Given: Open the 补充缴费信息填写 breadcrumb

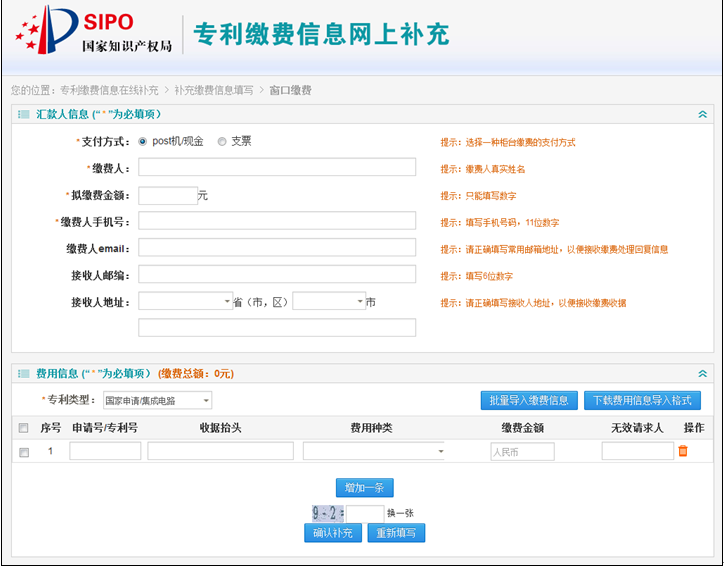Looking at the screenshot, I should tap(214, 90).
